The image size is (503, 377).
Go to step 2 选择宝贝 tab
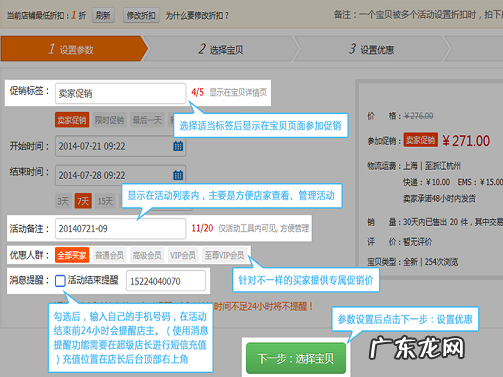[x=222, y=49]
